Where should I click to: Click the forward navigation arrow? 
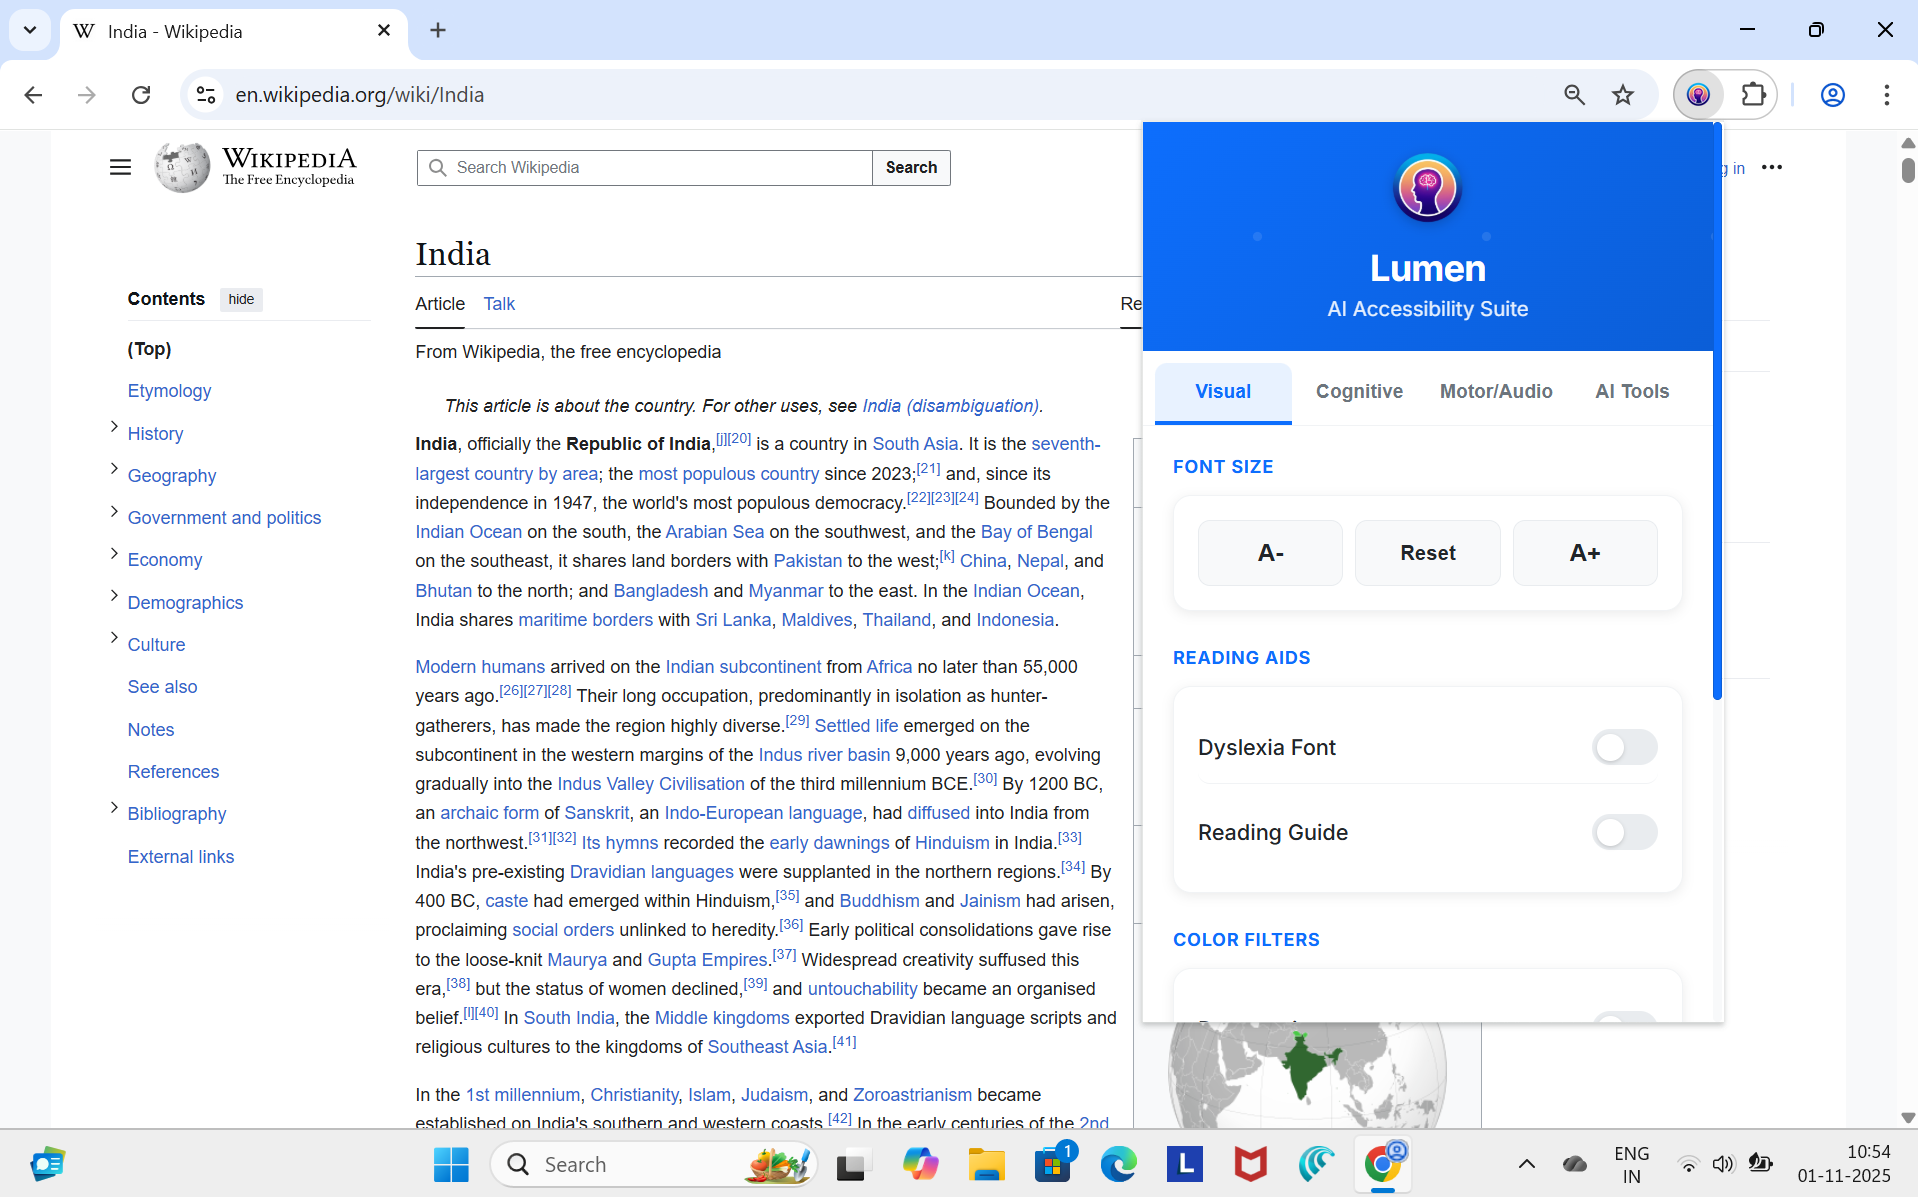[x=87, y=95]
